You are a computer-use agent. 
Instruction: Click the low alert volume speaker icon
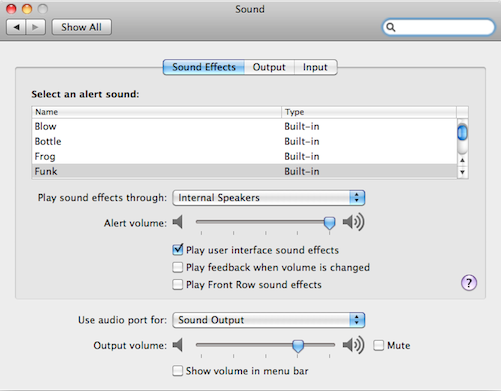[178, 222]
